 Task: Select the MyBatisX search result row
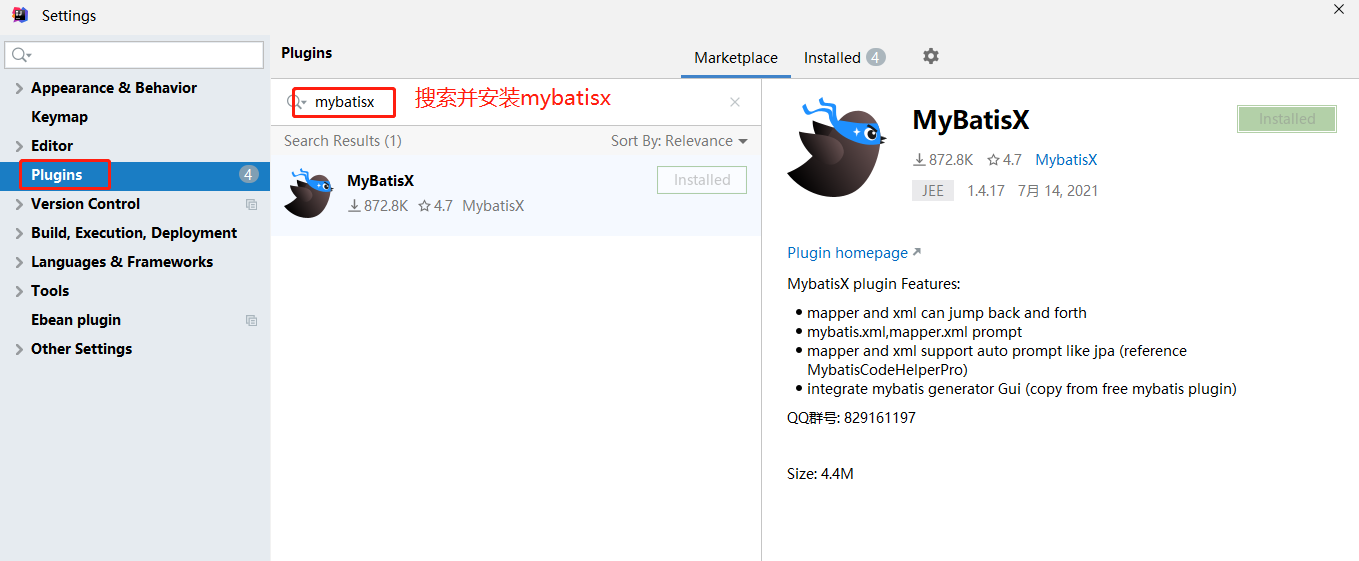(x=516, y=194)
